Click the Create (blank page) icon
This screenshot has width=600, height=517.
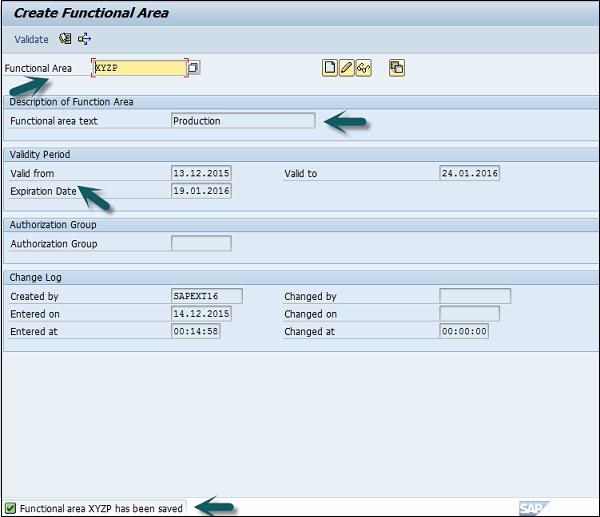coord(329,68)
